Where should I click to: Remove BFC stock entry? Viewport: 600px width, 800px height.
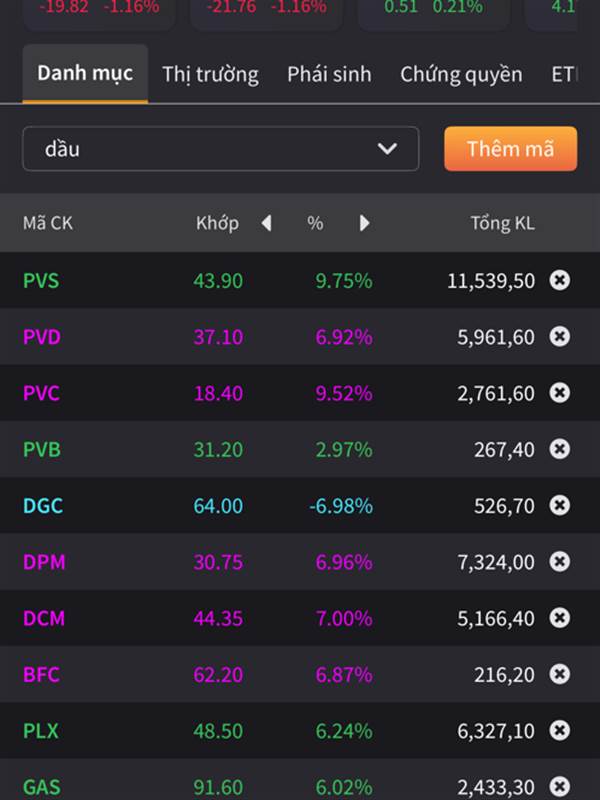click(x=560, y=674)
